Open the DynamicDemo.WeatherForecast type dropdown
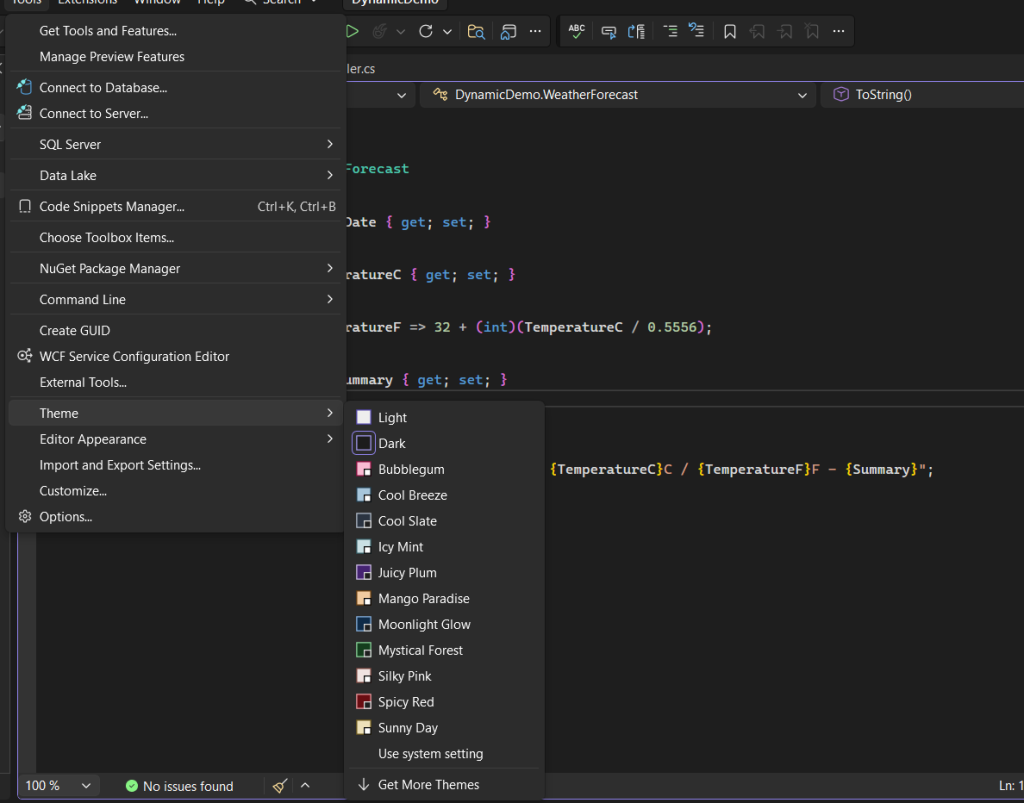Screen dimensions: 1024x803 [618, 95]
